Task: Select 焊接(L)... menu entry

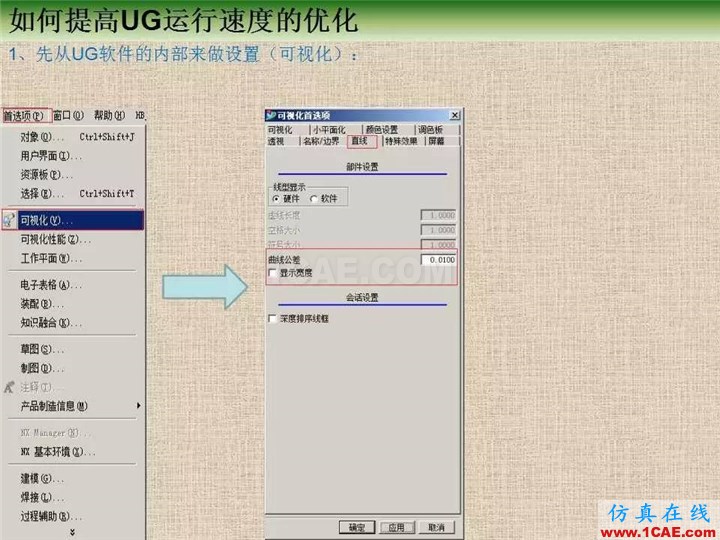Action: pos(42,497)
